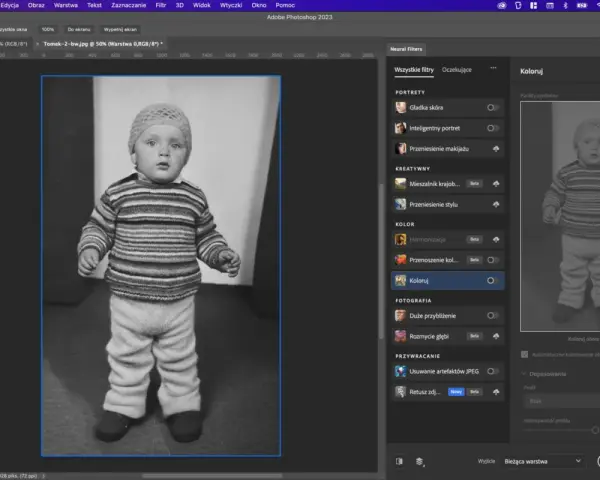Click the Rozmycie głębi filter icon
This screenshot has width=600, height=480.
pyautogui.click(x=400, y=336)
